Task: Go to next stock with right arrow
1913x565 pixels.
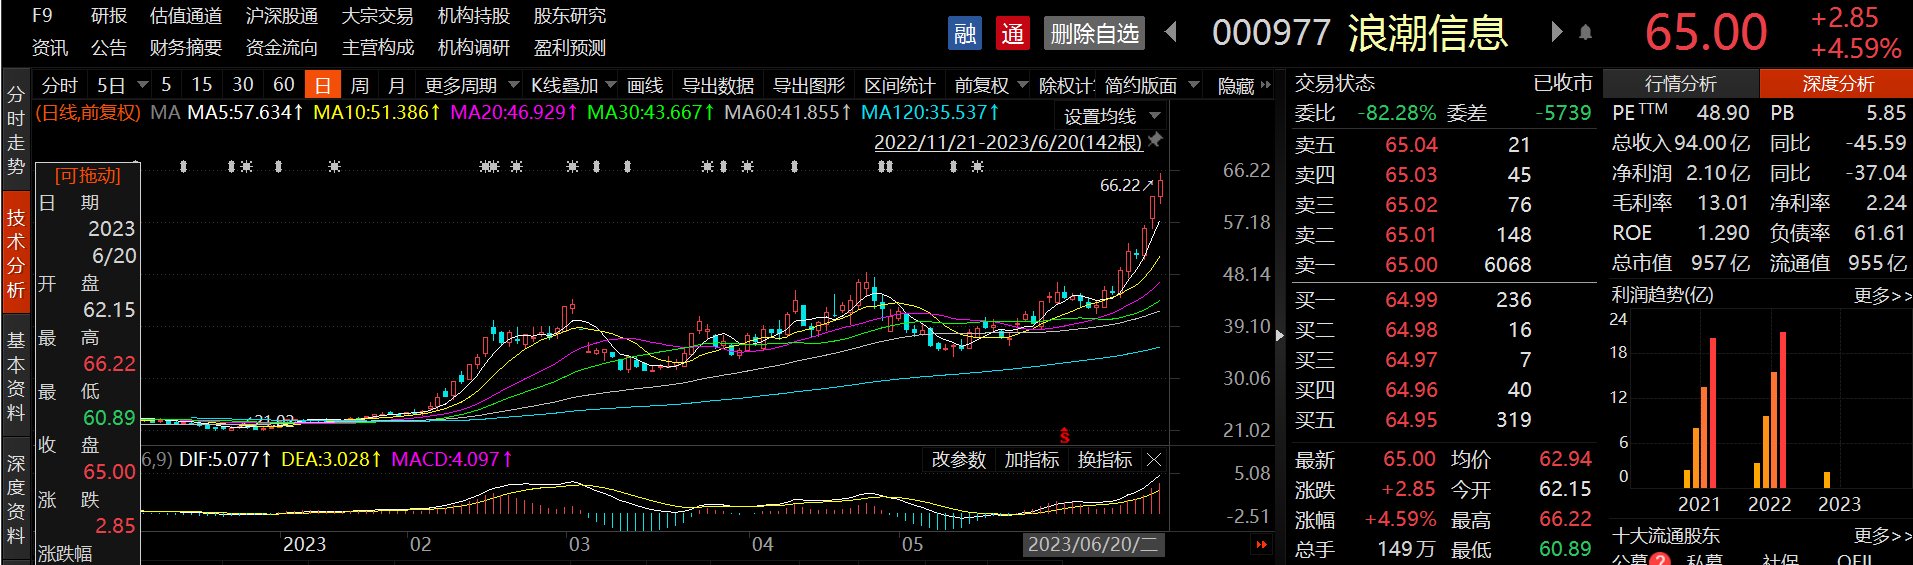Action: [1556, 32]
